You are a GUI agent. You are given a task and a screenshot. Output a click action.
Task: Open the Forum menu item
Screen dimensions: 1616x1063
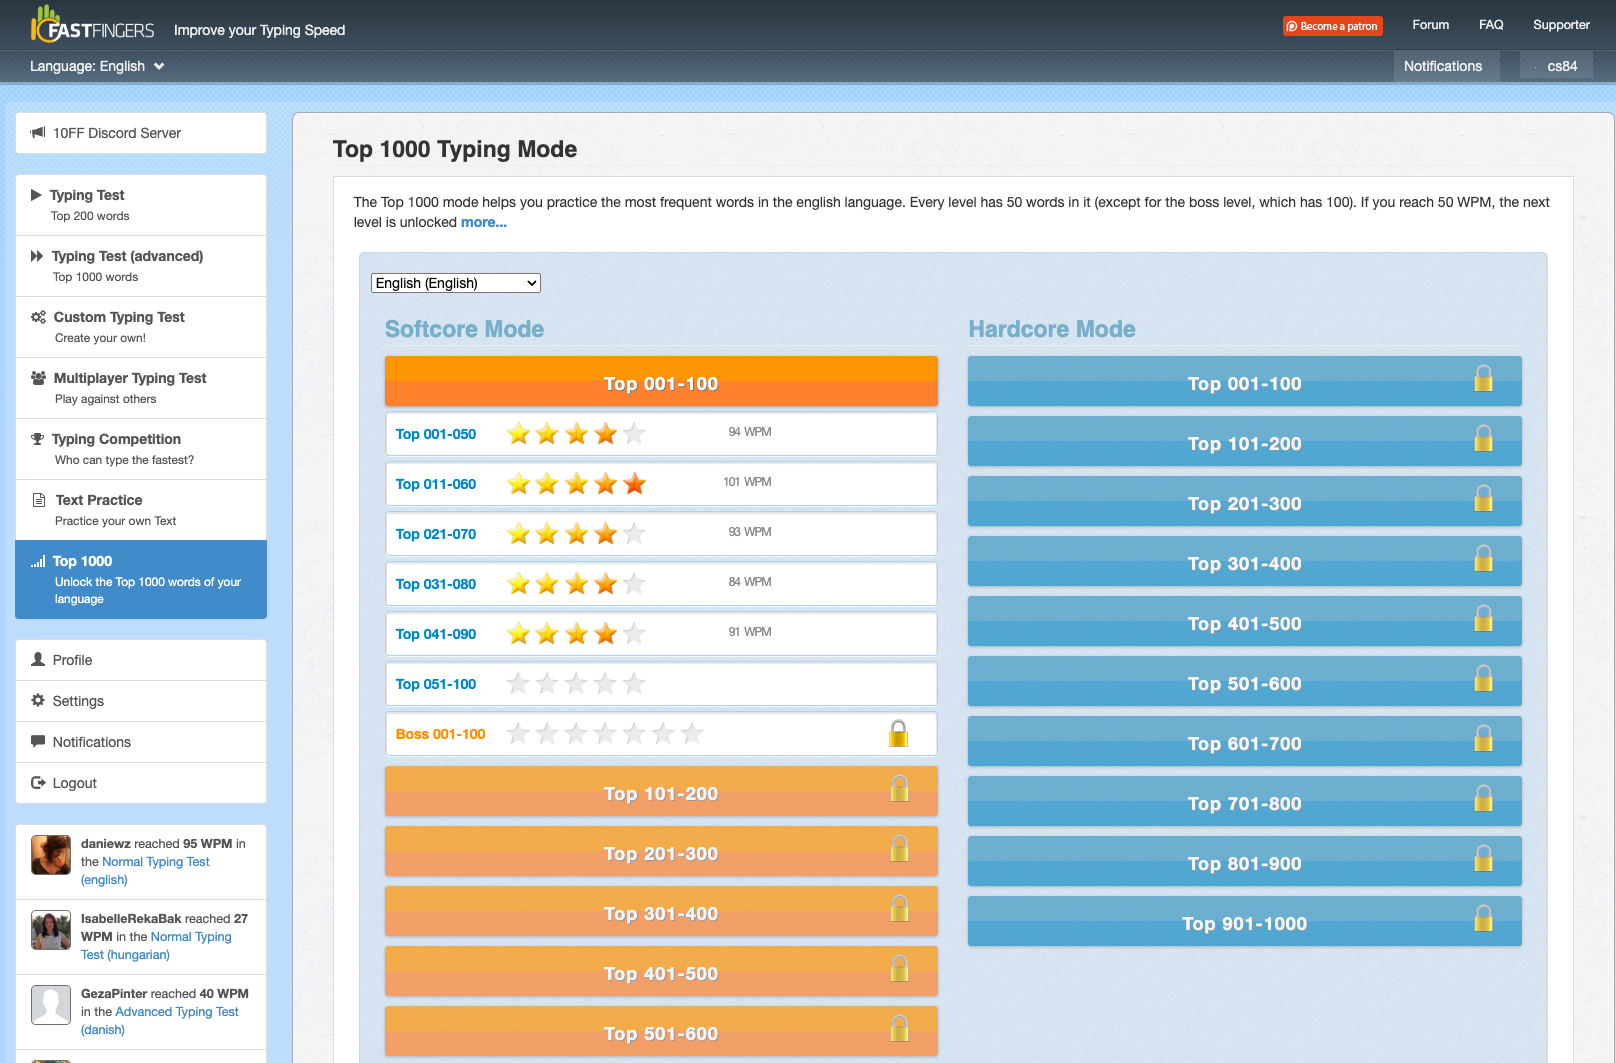[x=1430, y=25]
